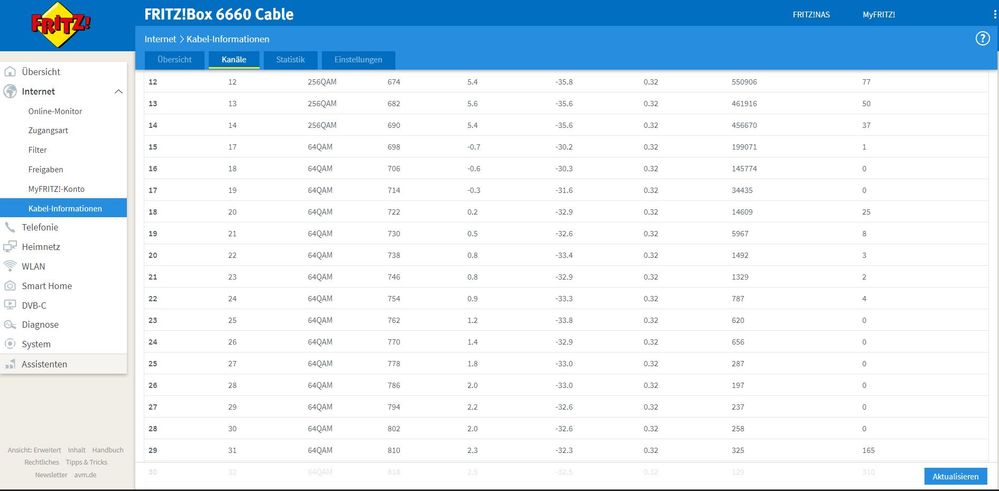999x491 pixels.
Task: Open the Heimnetz menu label
Action: tap(41, 246)
